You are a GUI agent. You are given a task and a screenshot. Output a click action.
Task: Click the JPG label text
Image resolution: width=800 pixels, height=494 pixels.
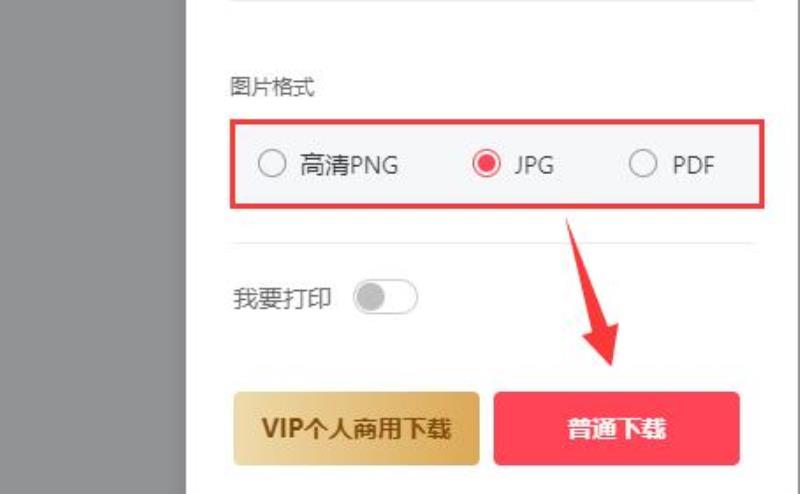coord(534,165)
